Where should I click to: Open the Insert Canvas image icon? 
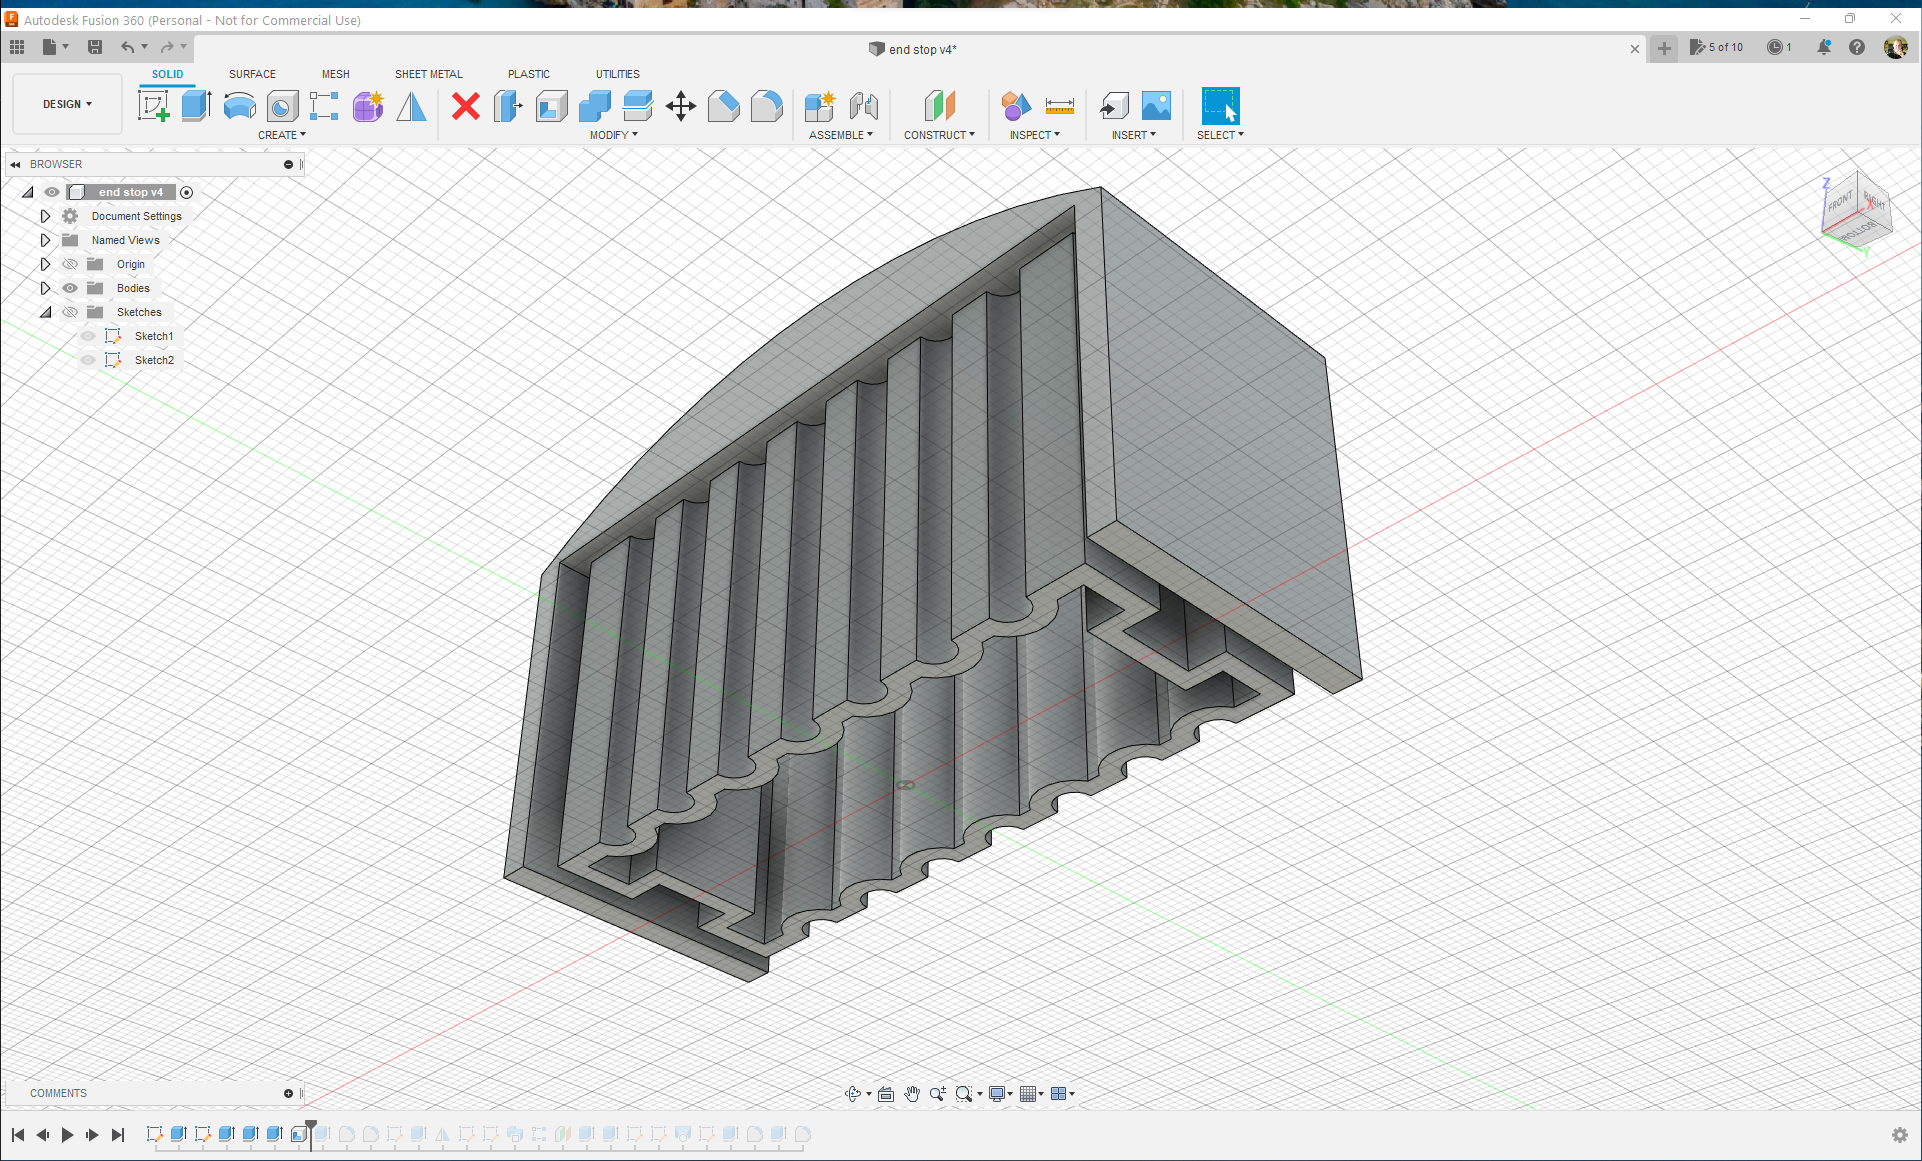pos(1156,106)
